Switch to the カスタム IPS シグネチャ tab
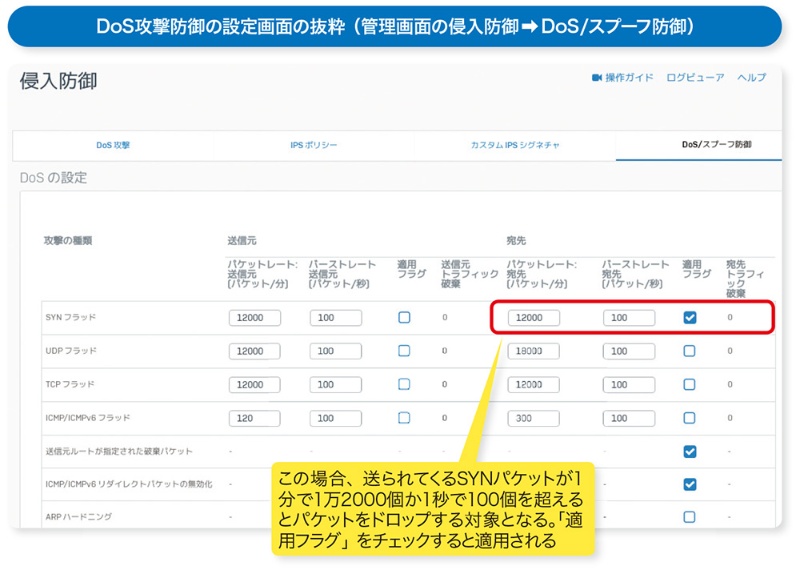Screen dimensions: 800x570 point(515,145)
